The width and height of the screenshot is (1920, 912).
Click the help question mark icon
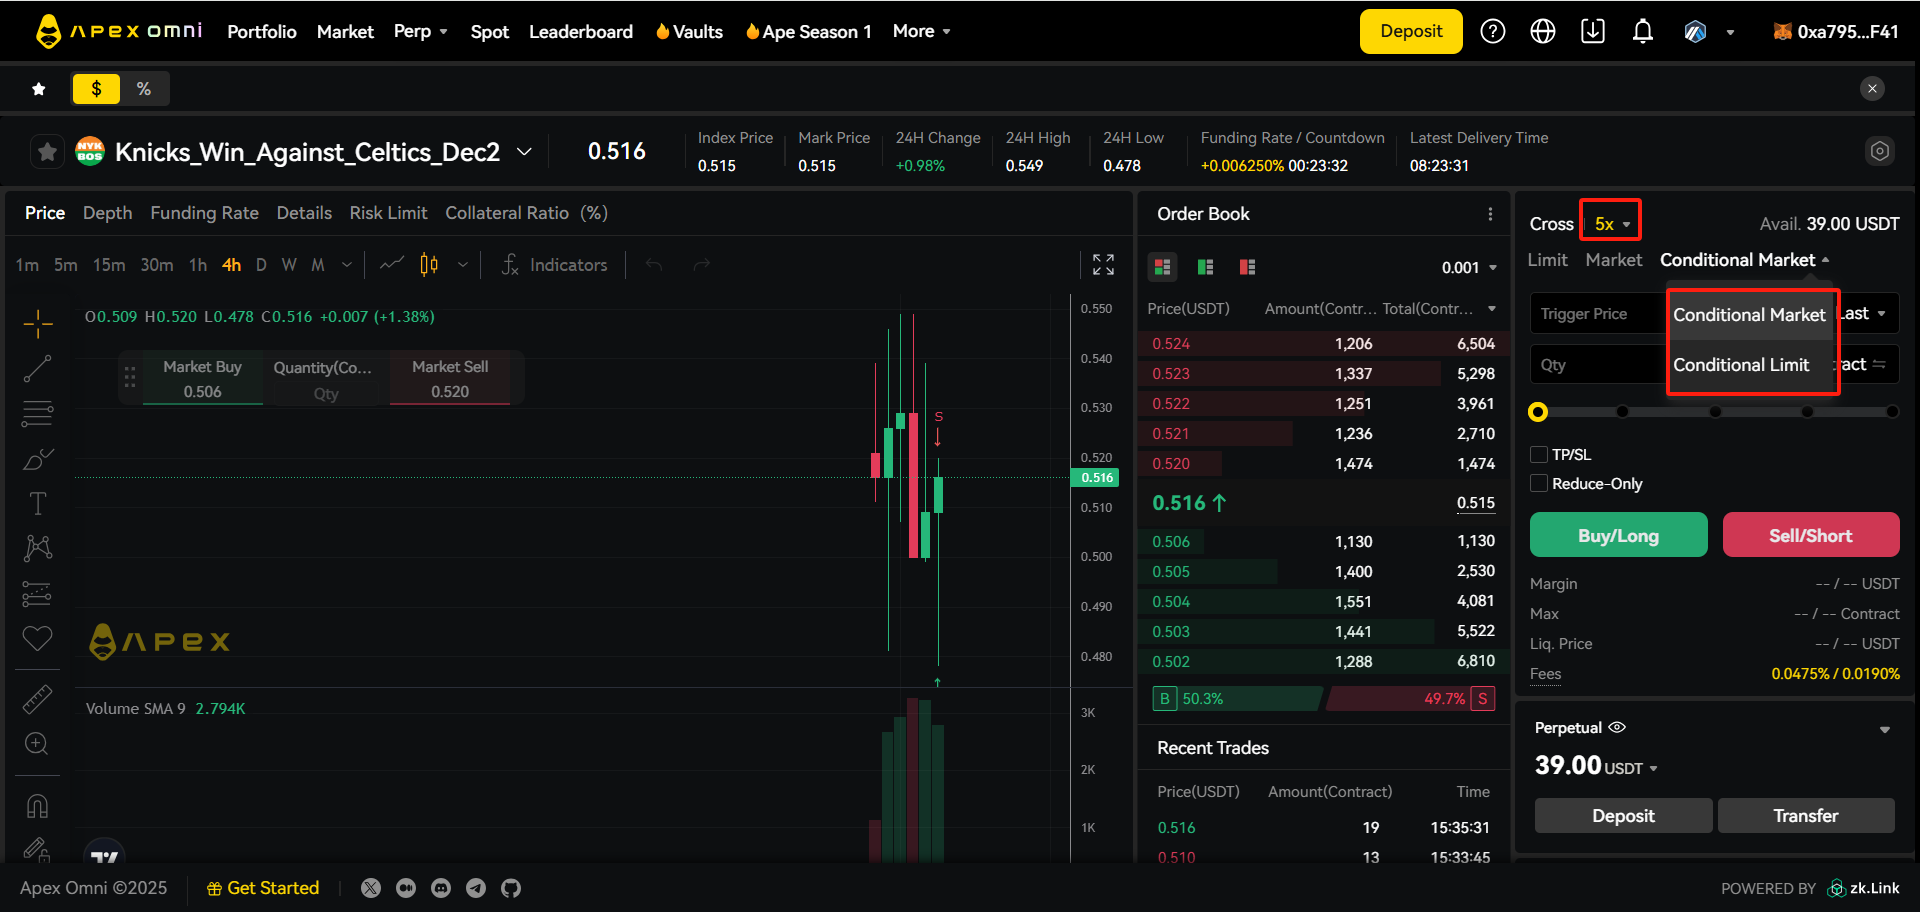click(1492, 32)
